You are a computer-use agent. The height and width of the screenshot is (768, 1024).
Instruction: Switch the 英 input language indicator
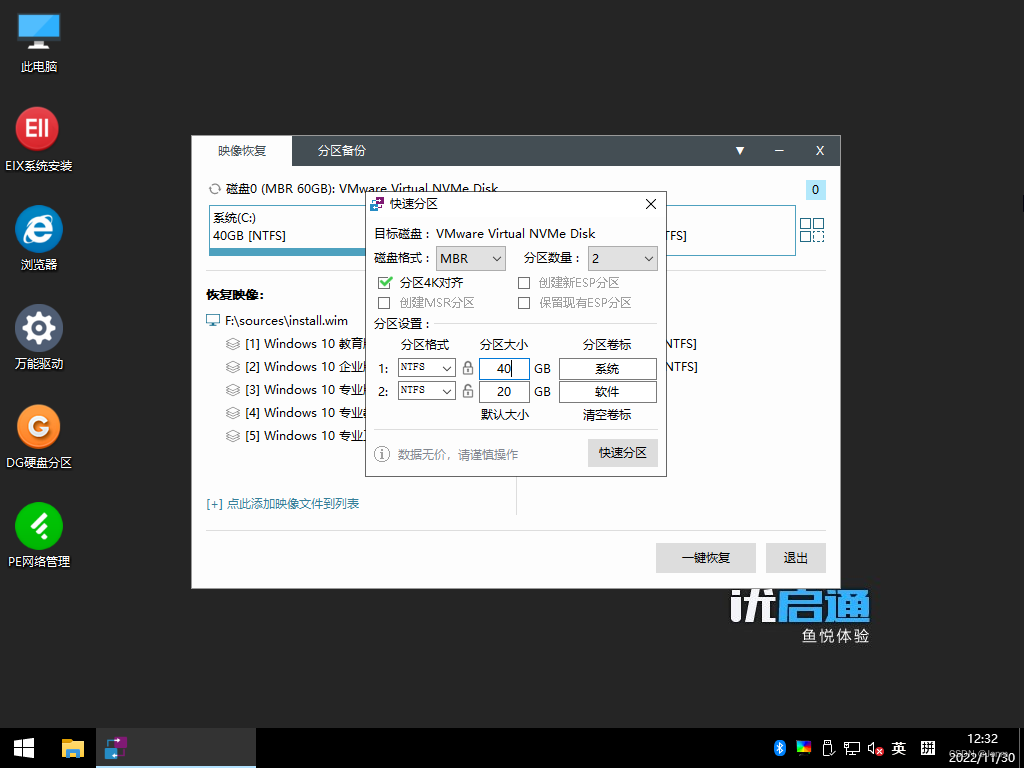pos(899,748)
